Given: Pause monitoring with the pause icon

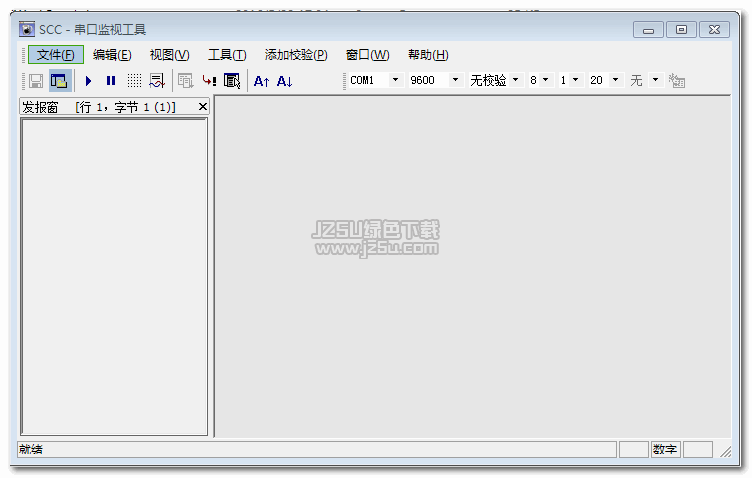Looking at the screenshot, I should click(x=111, y=80).
